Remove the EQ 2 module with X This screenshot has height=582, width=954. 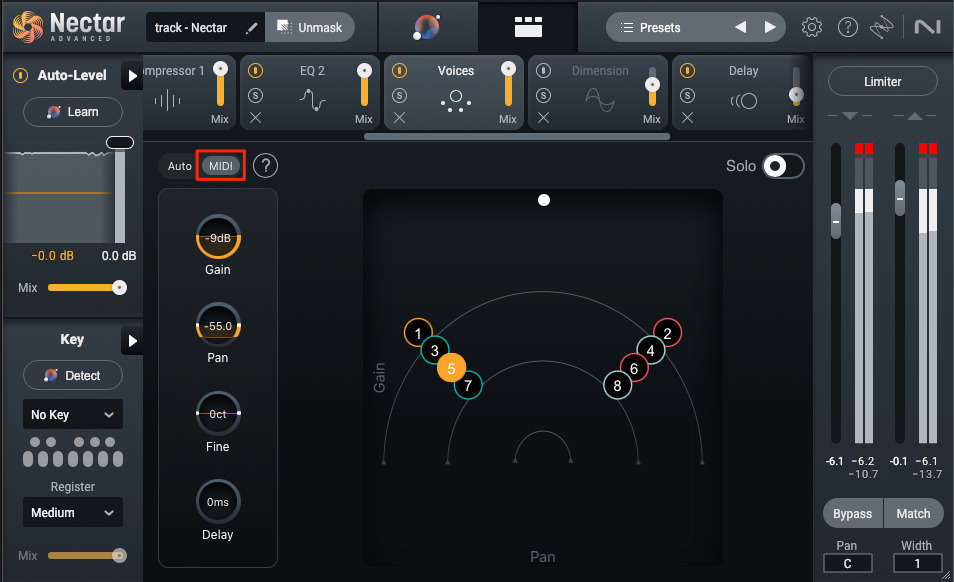click(x=256, y=118)
